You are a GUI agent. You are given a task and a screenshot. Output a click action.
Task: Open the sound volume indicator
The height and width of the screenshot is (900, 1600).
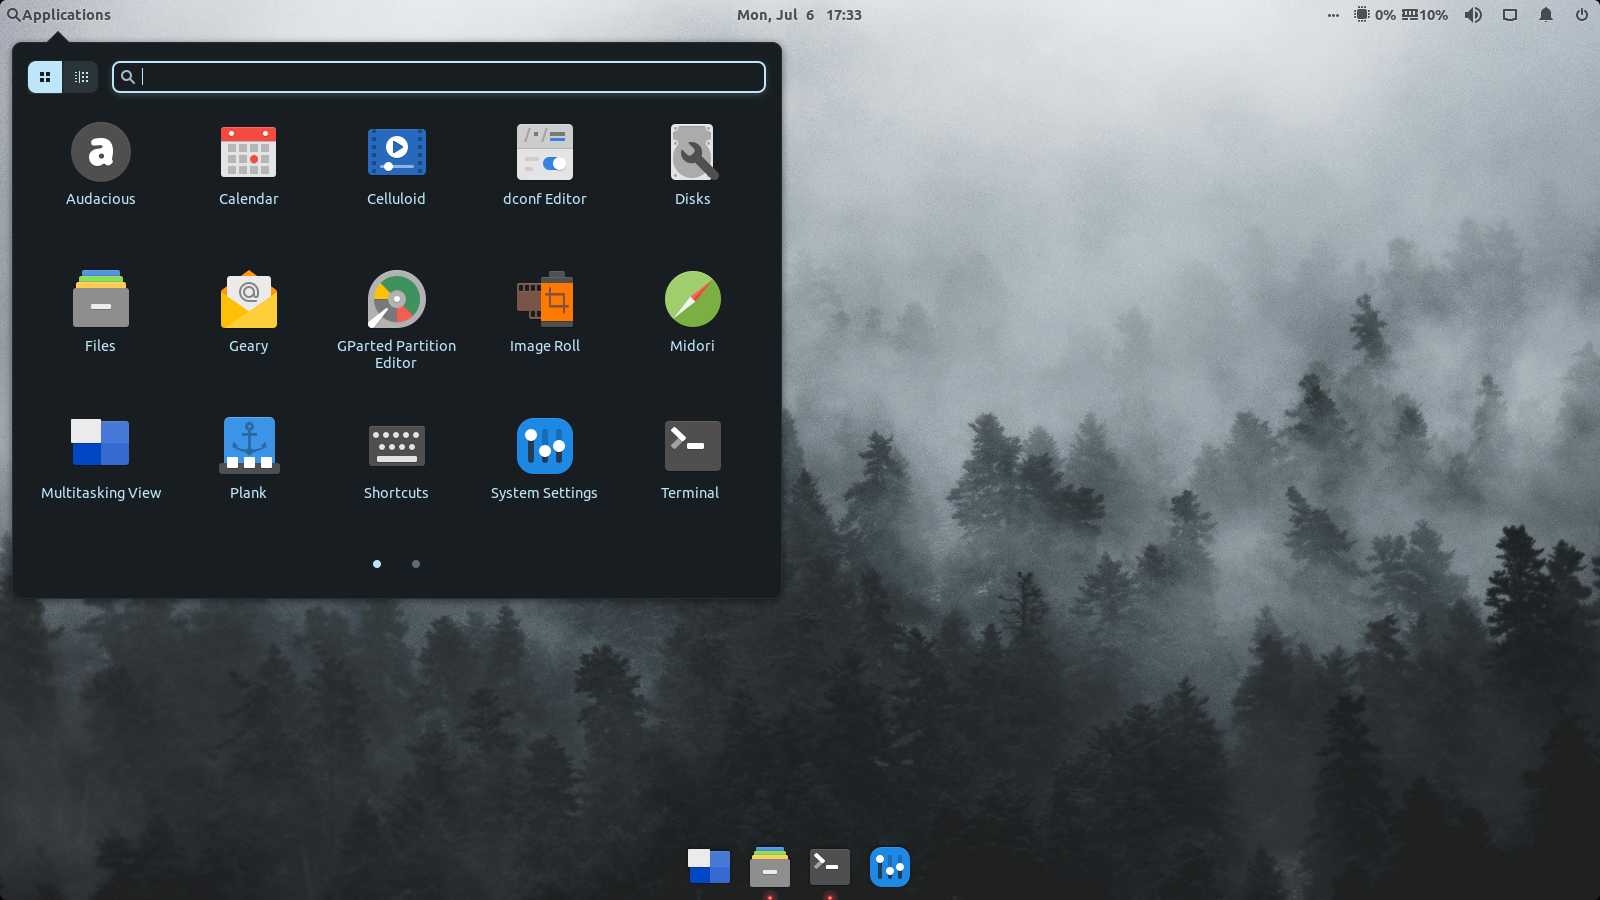(1473, 15)
